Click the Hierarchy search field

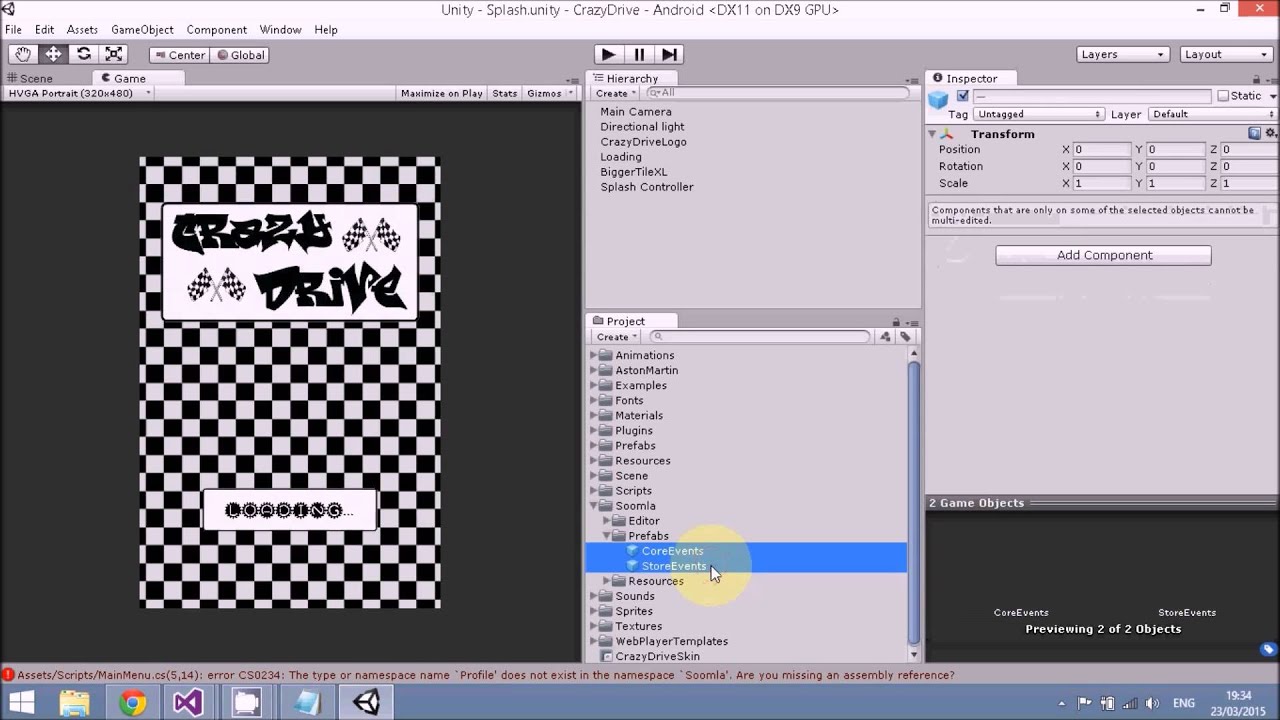(778, 93)
